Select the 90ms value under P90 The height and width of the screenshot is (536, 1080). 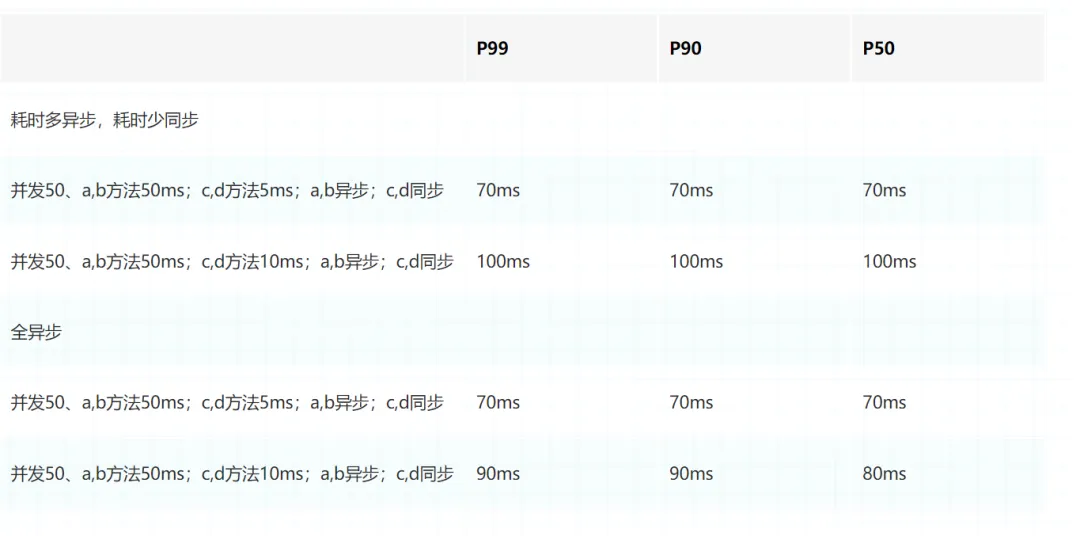(691, 474)
